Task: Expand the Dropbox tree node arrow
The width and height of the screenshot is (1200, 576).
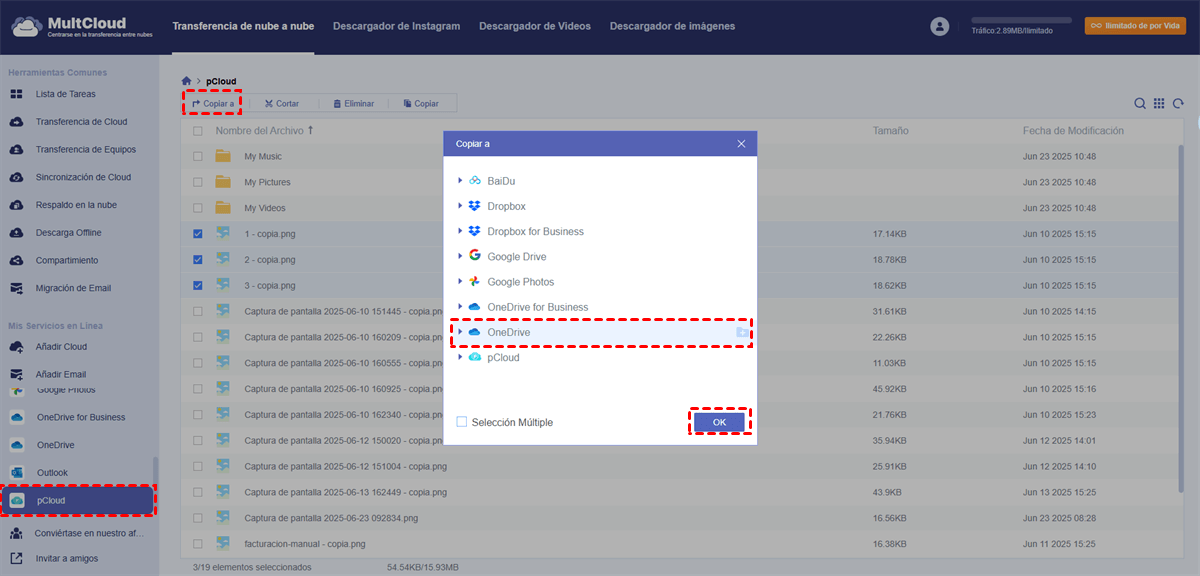Action: [460, 206]
